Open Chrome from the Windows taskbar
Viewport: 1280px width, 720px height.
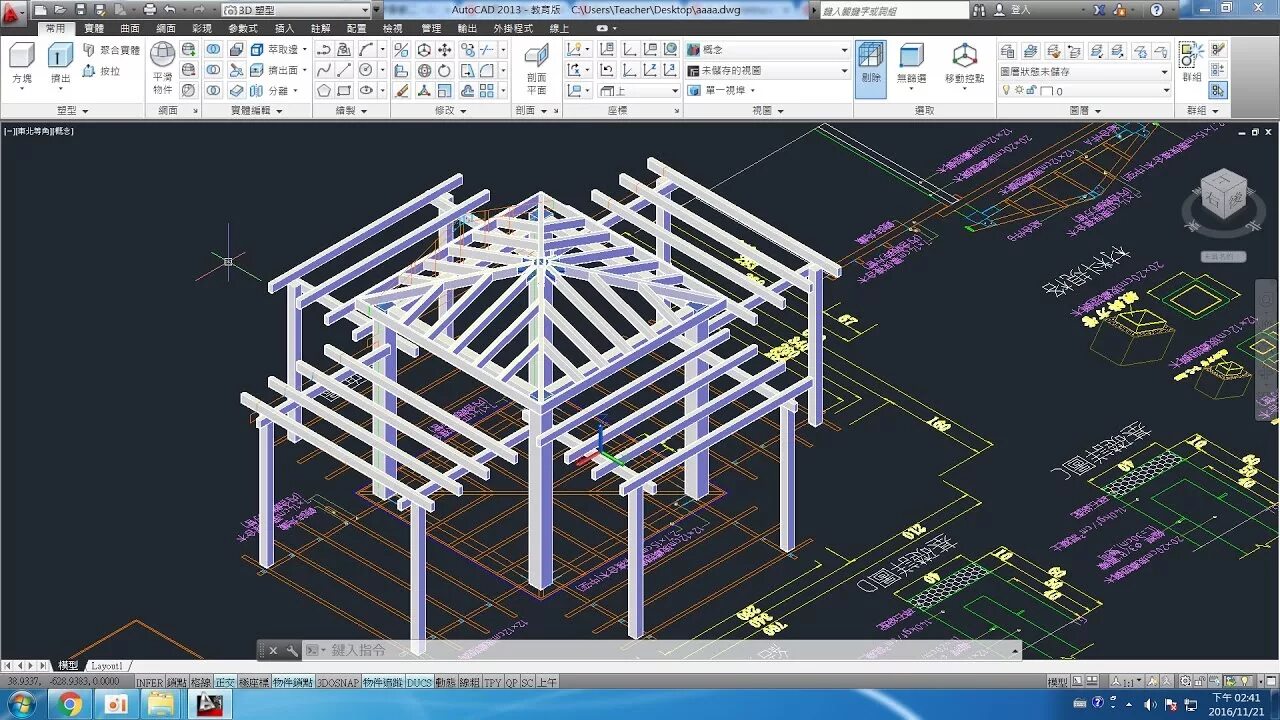[69, 704]
